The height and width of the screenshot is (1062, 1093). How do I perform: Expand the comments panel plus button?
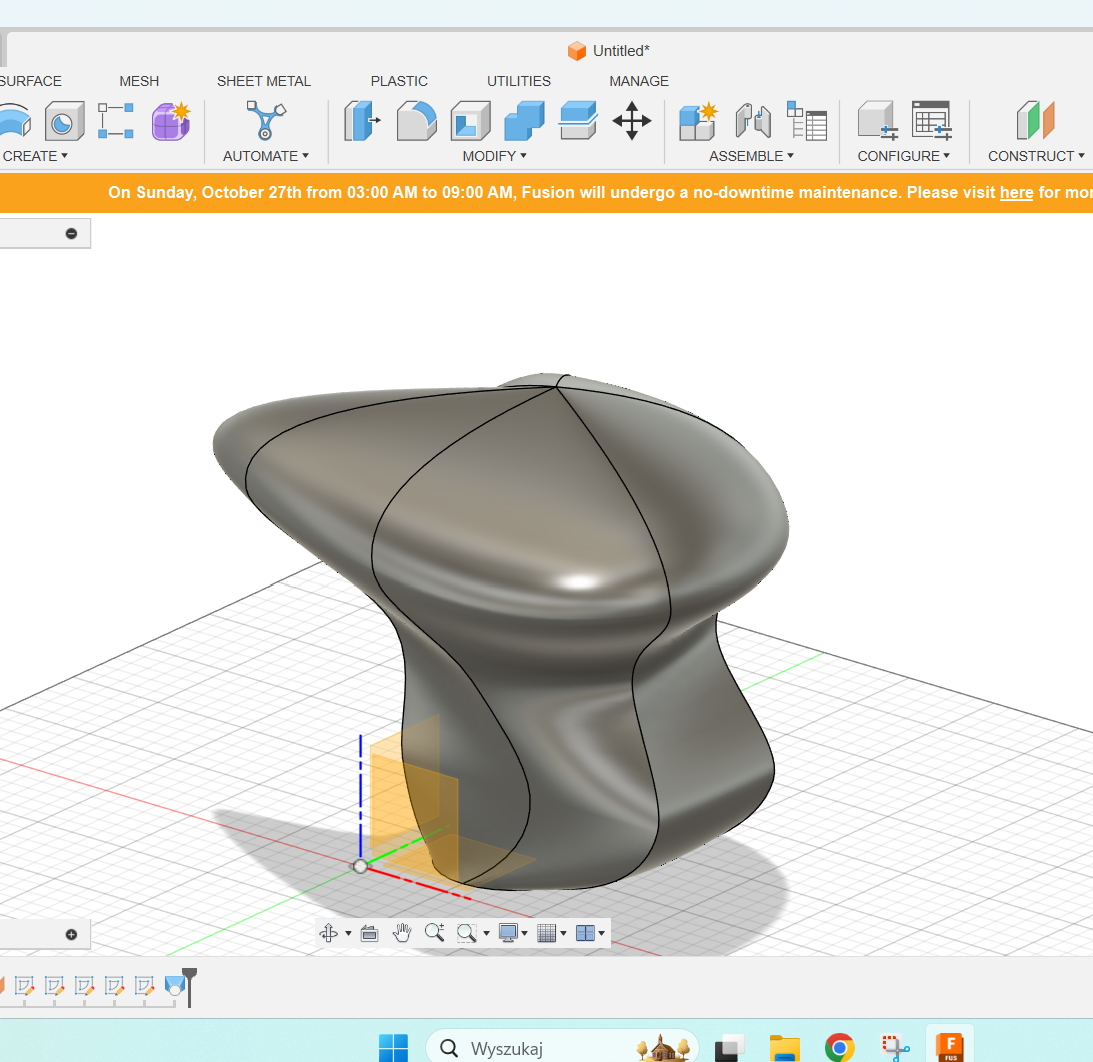coord(71,934)
